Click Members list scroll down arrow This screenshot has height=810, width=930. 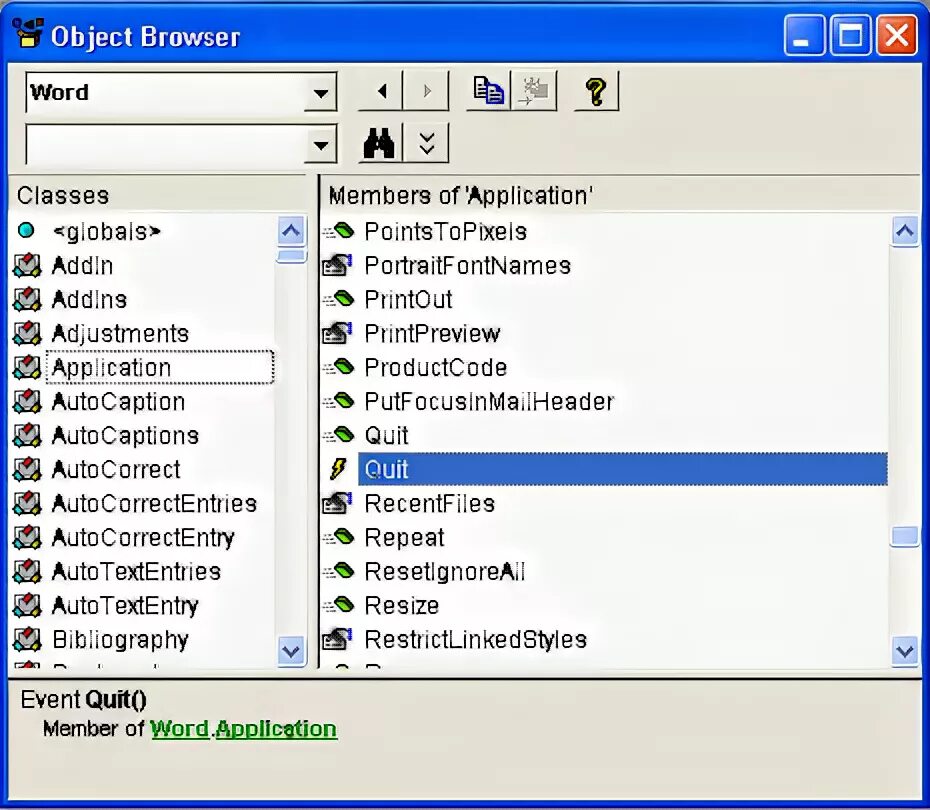click(x=905, y=651)
